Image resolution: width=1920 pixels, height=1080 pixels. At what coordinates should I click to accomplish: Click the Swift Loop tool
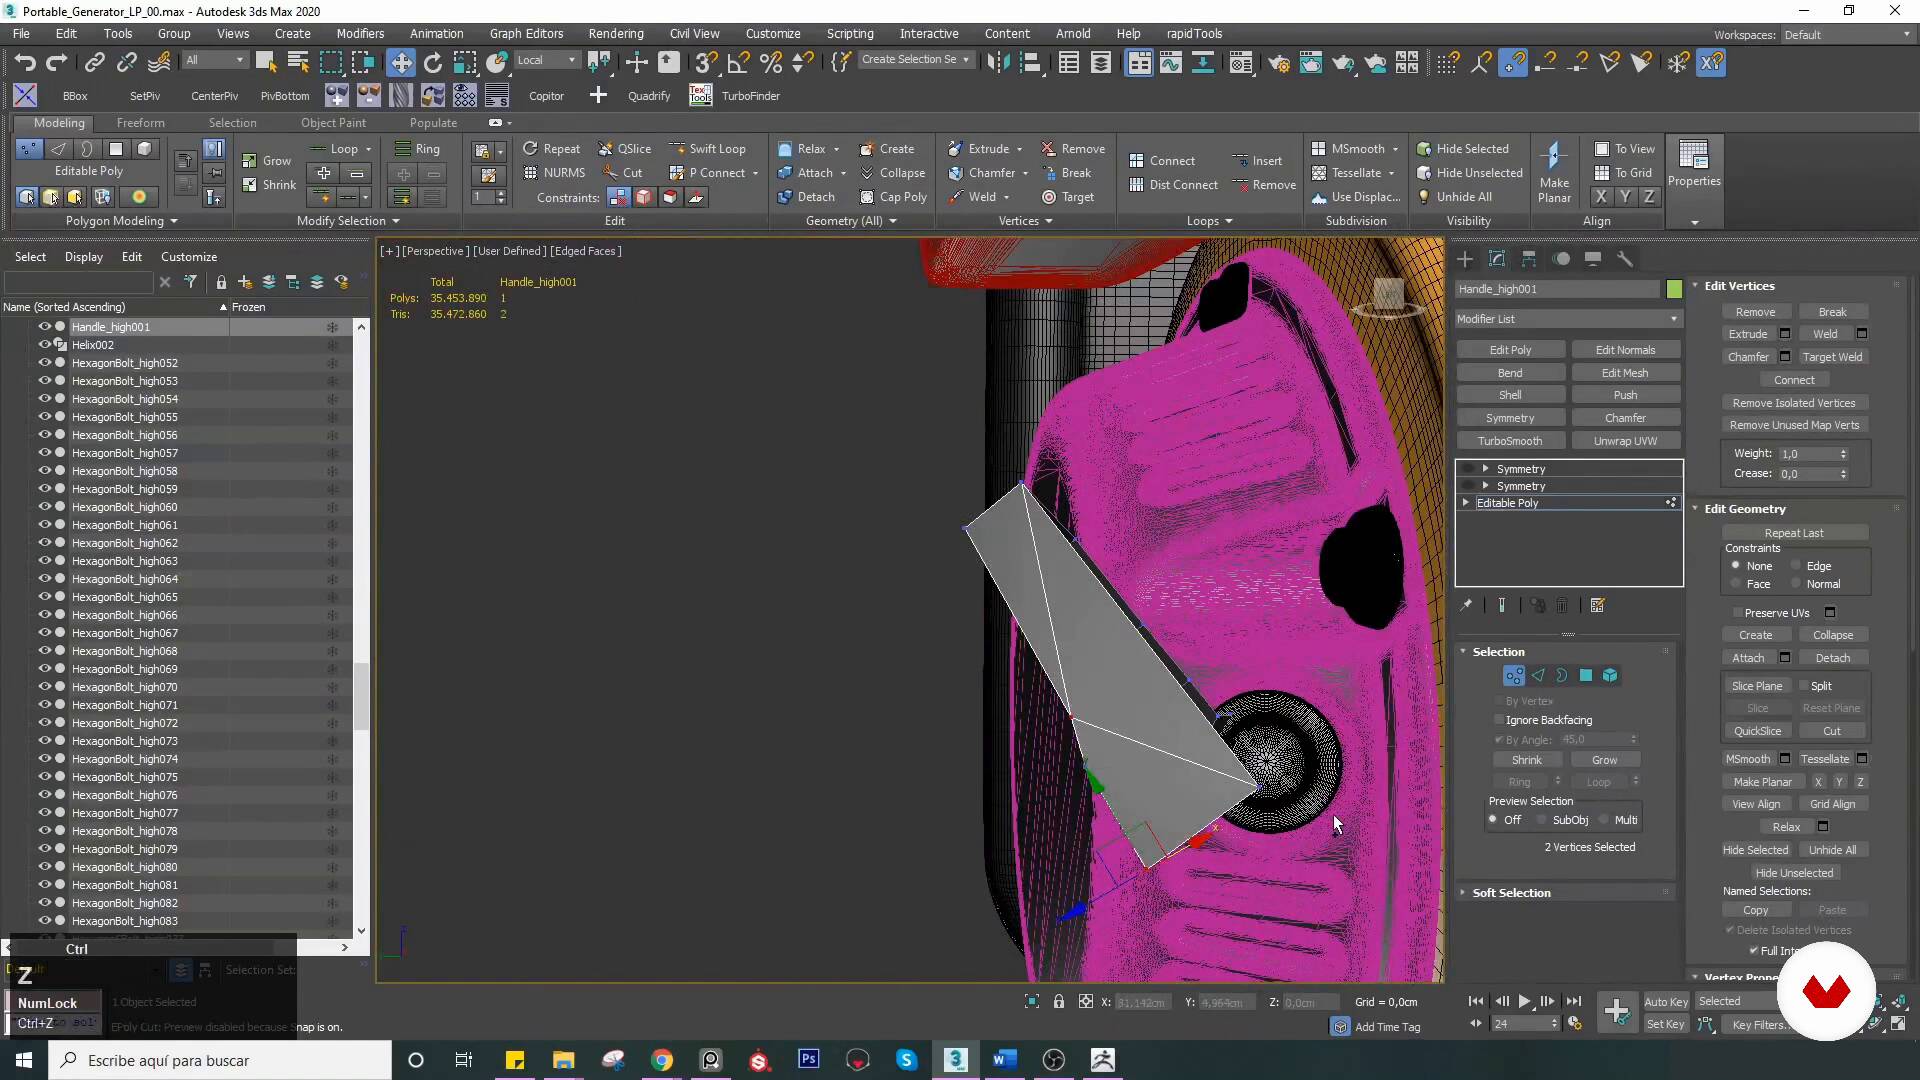(707, 148)
